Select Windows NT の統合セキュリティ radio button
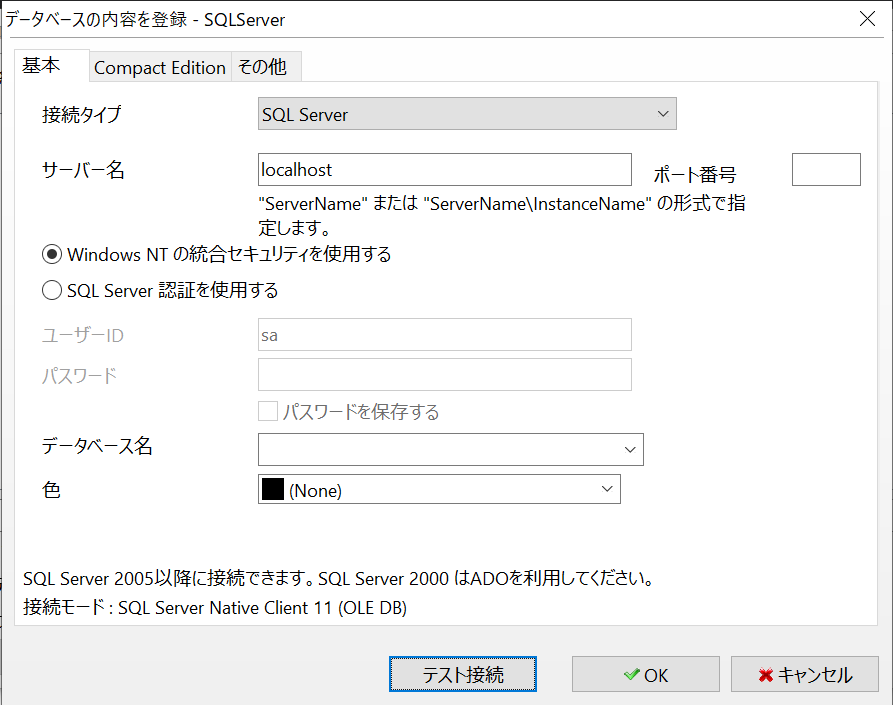 point(52,254)
